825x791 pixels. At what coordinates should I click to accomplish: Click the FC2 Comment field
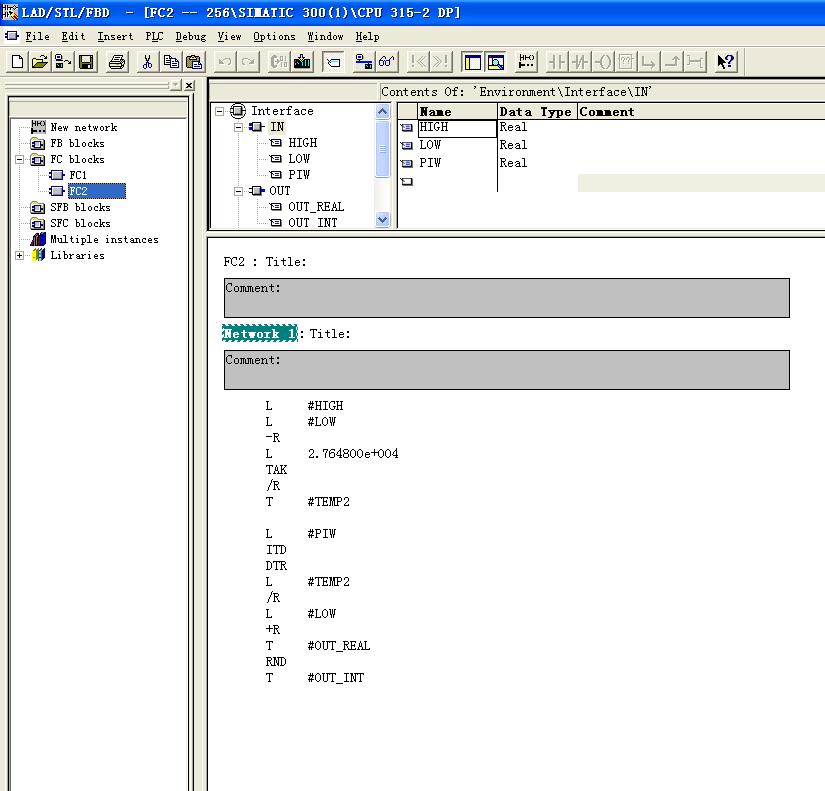[x=506, y=298]
